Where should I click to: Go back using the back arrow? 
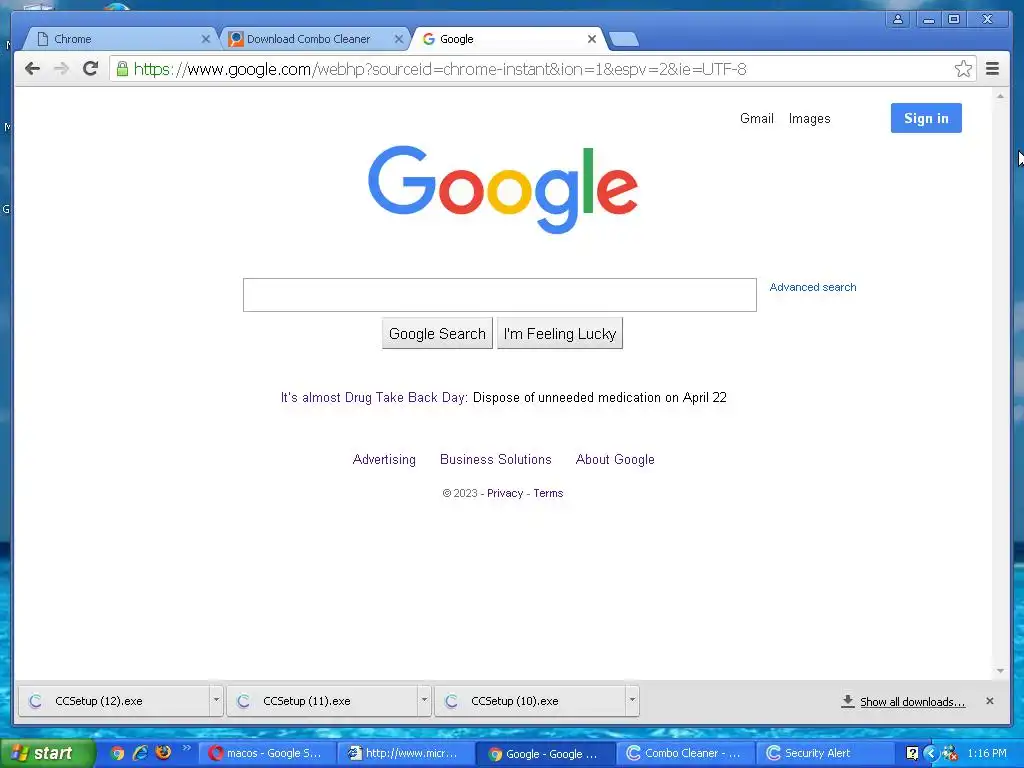pyautogui.click(x=32, y=69)
